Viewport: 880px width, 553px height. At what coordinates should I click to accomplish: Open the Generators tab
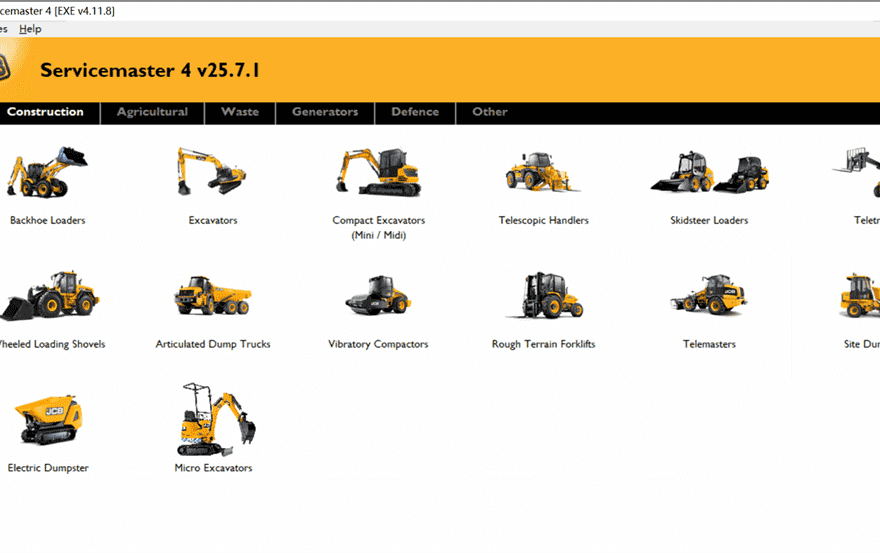(325, 112)
